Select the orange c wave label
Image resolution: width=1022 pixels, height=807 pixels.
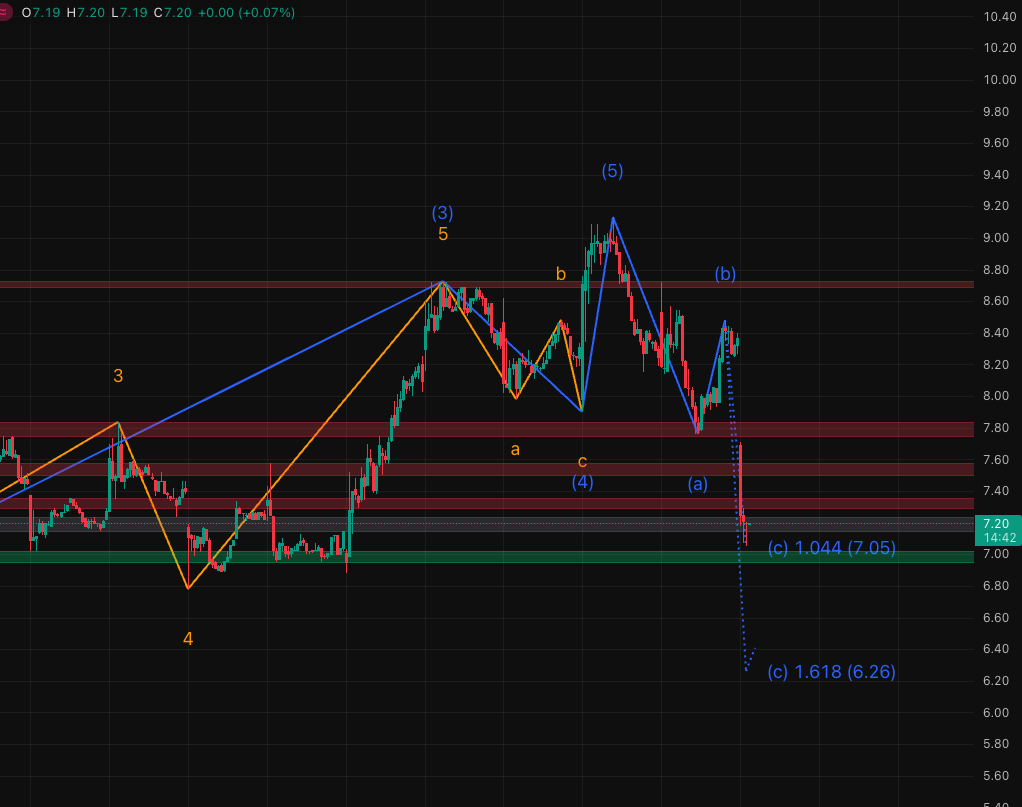583,462
